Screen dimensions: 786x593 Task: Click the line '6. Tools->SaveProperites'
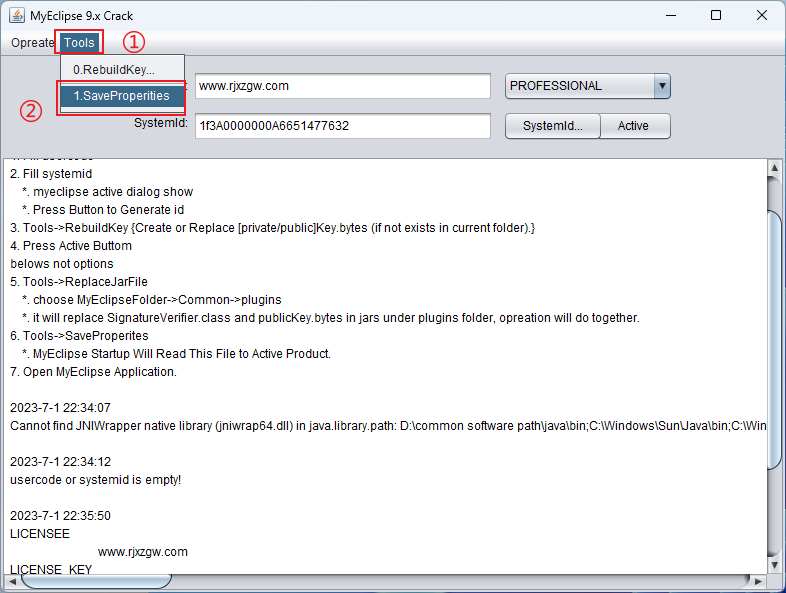click(79, 336)
